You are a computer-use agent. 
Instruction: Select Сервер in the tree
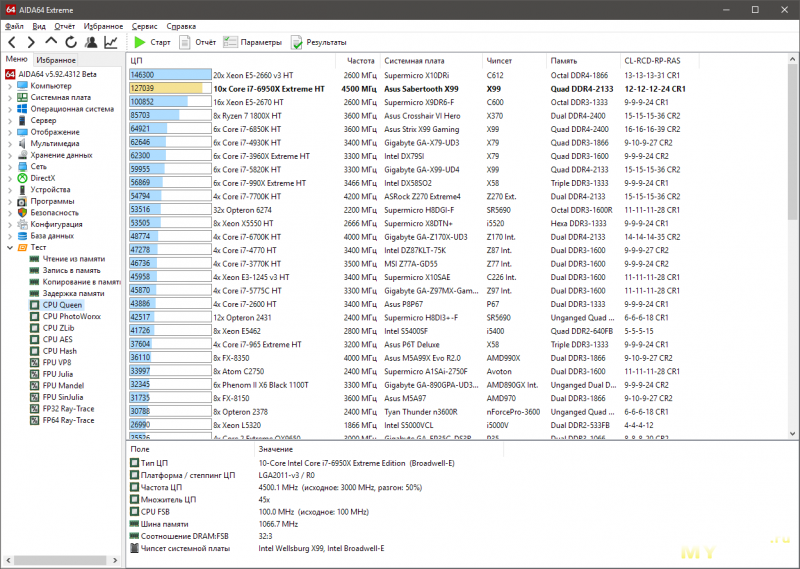[43, 120]
